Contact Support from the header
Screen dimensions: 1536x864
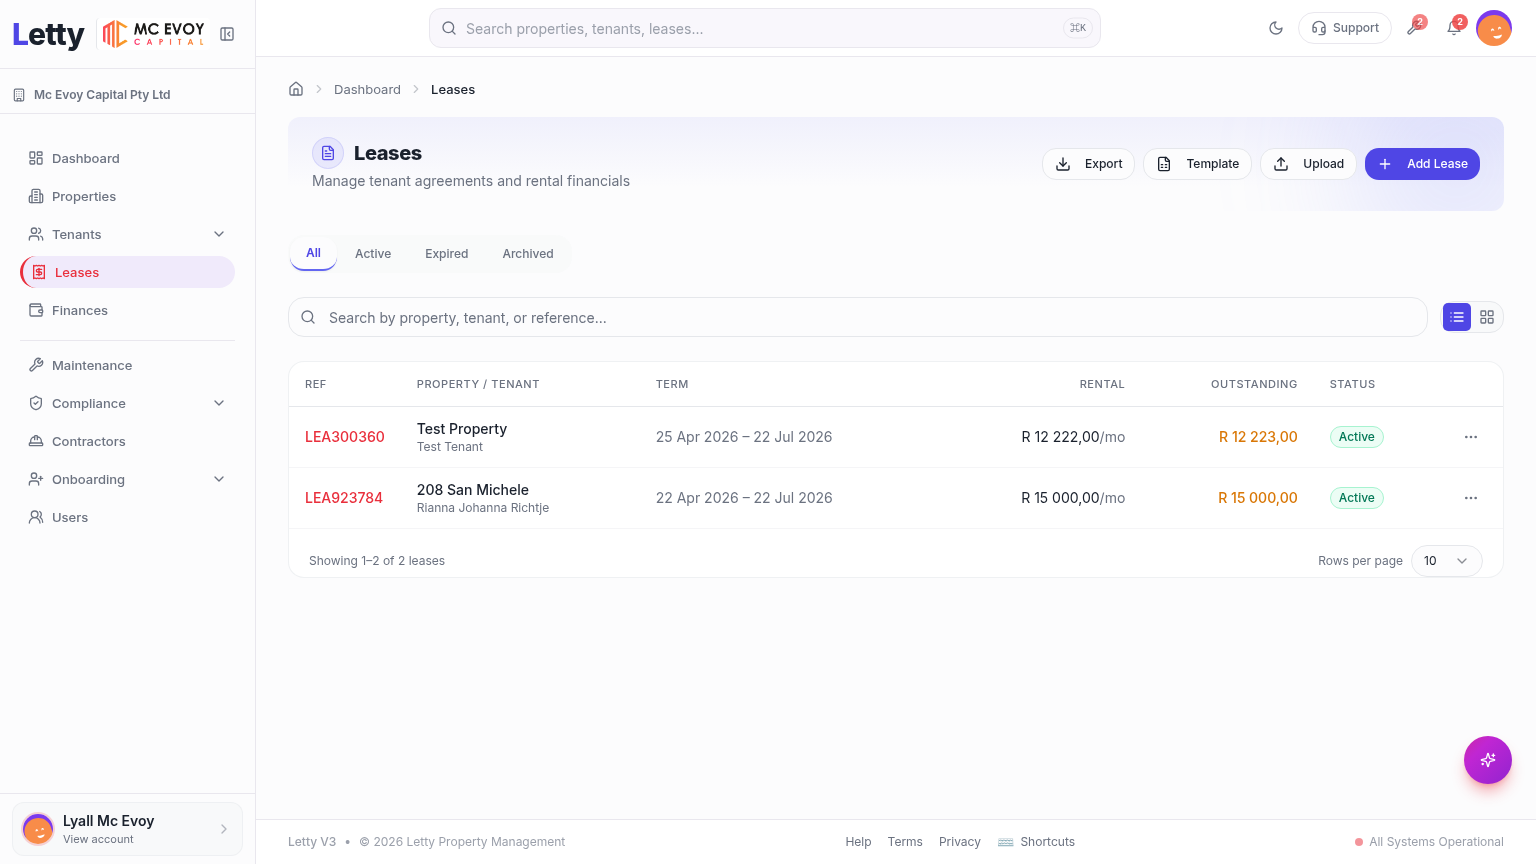[x=1345, y=28]
